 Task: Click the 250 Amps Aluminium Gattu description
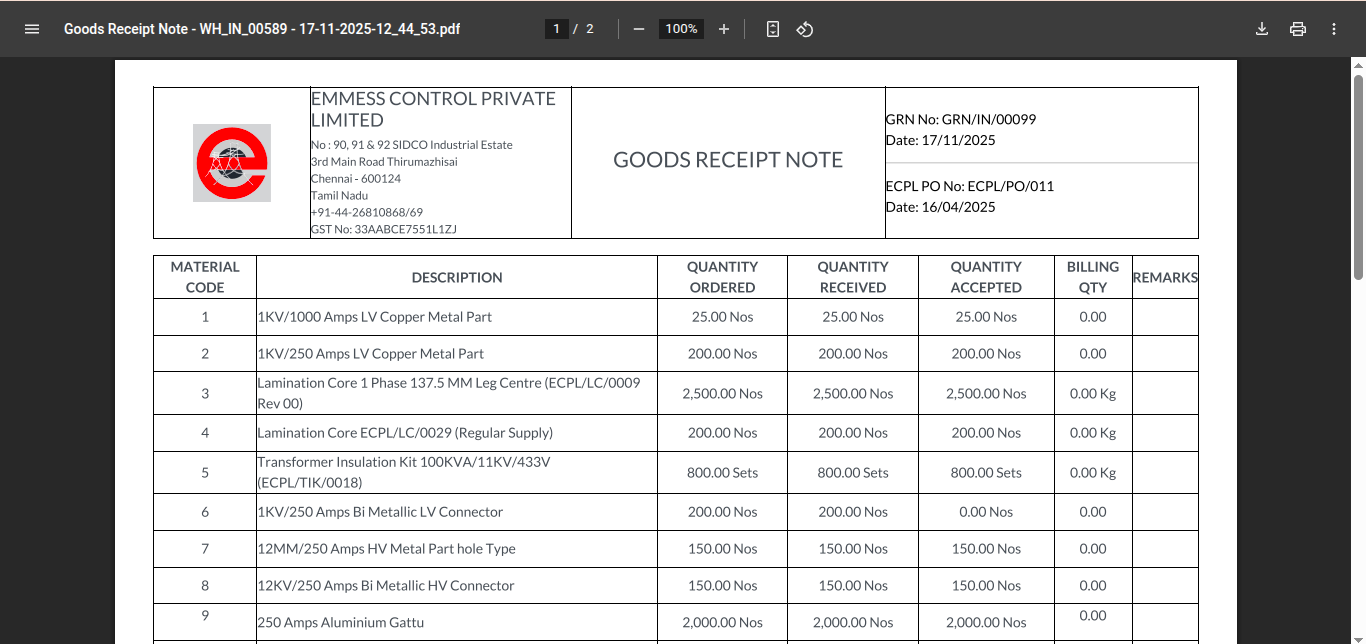341,622
